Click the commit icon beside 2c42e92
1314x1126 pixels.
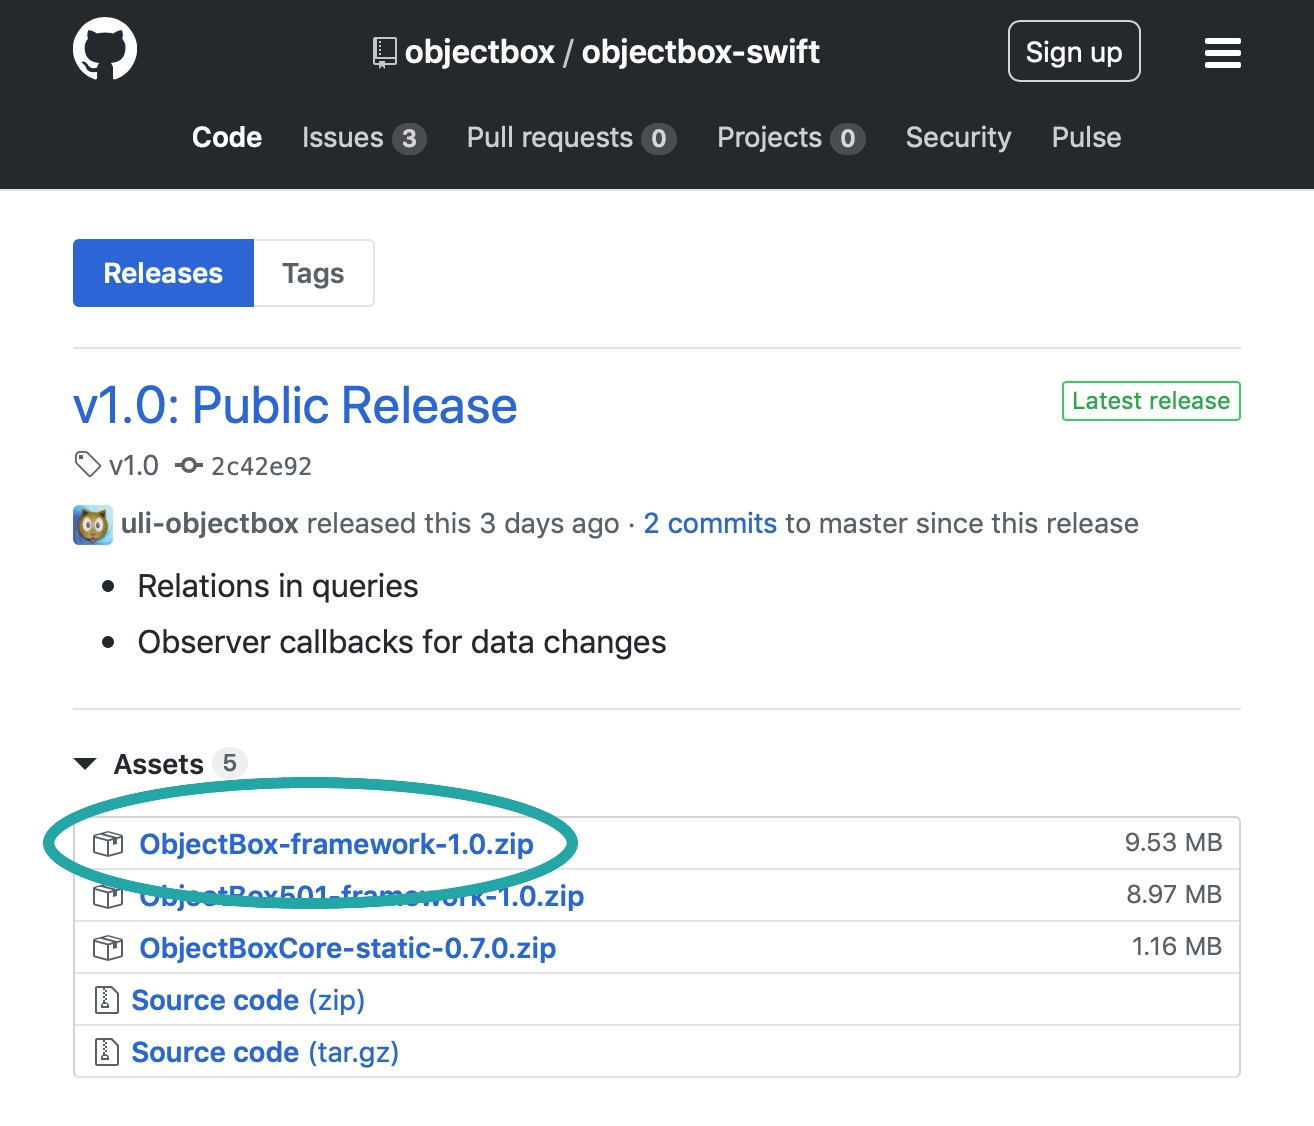pos(189,465)
